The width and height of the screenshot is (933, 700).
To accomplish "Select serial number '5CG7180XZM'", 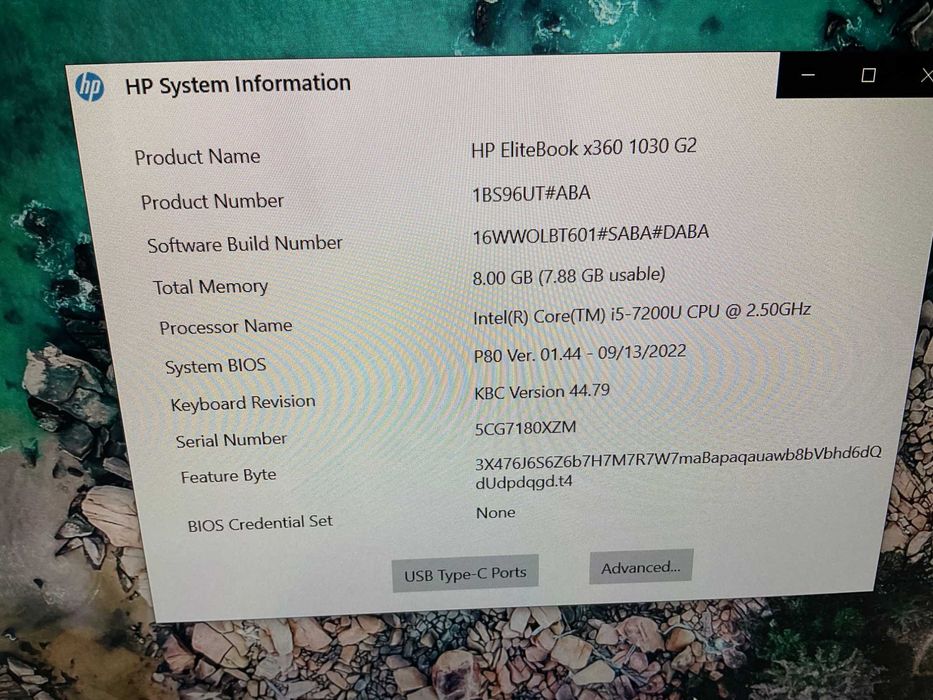I will (x=525, y=429).
